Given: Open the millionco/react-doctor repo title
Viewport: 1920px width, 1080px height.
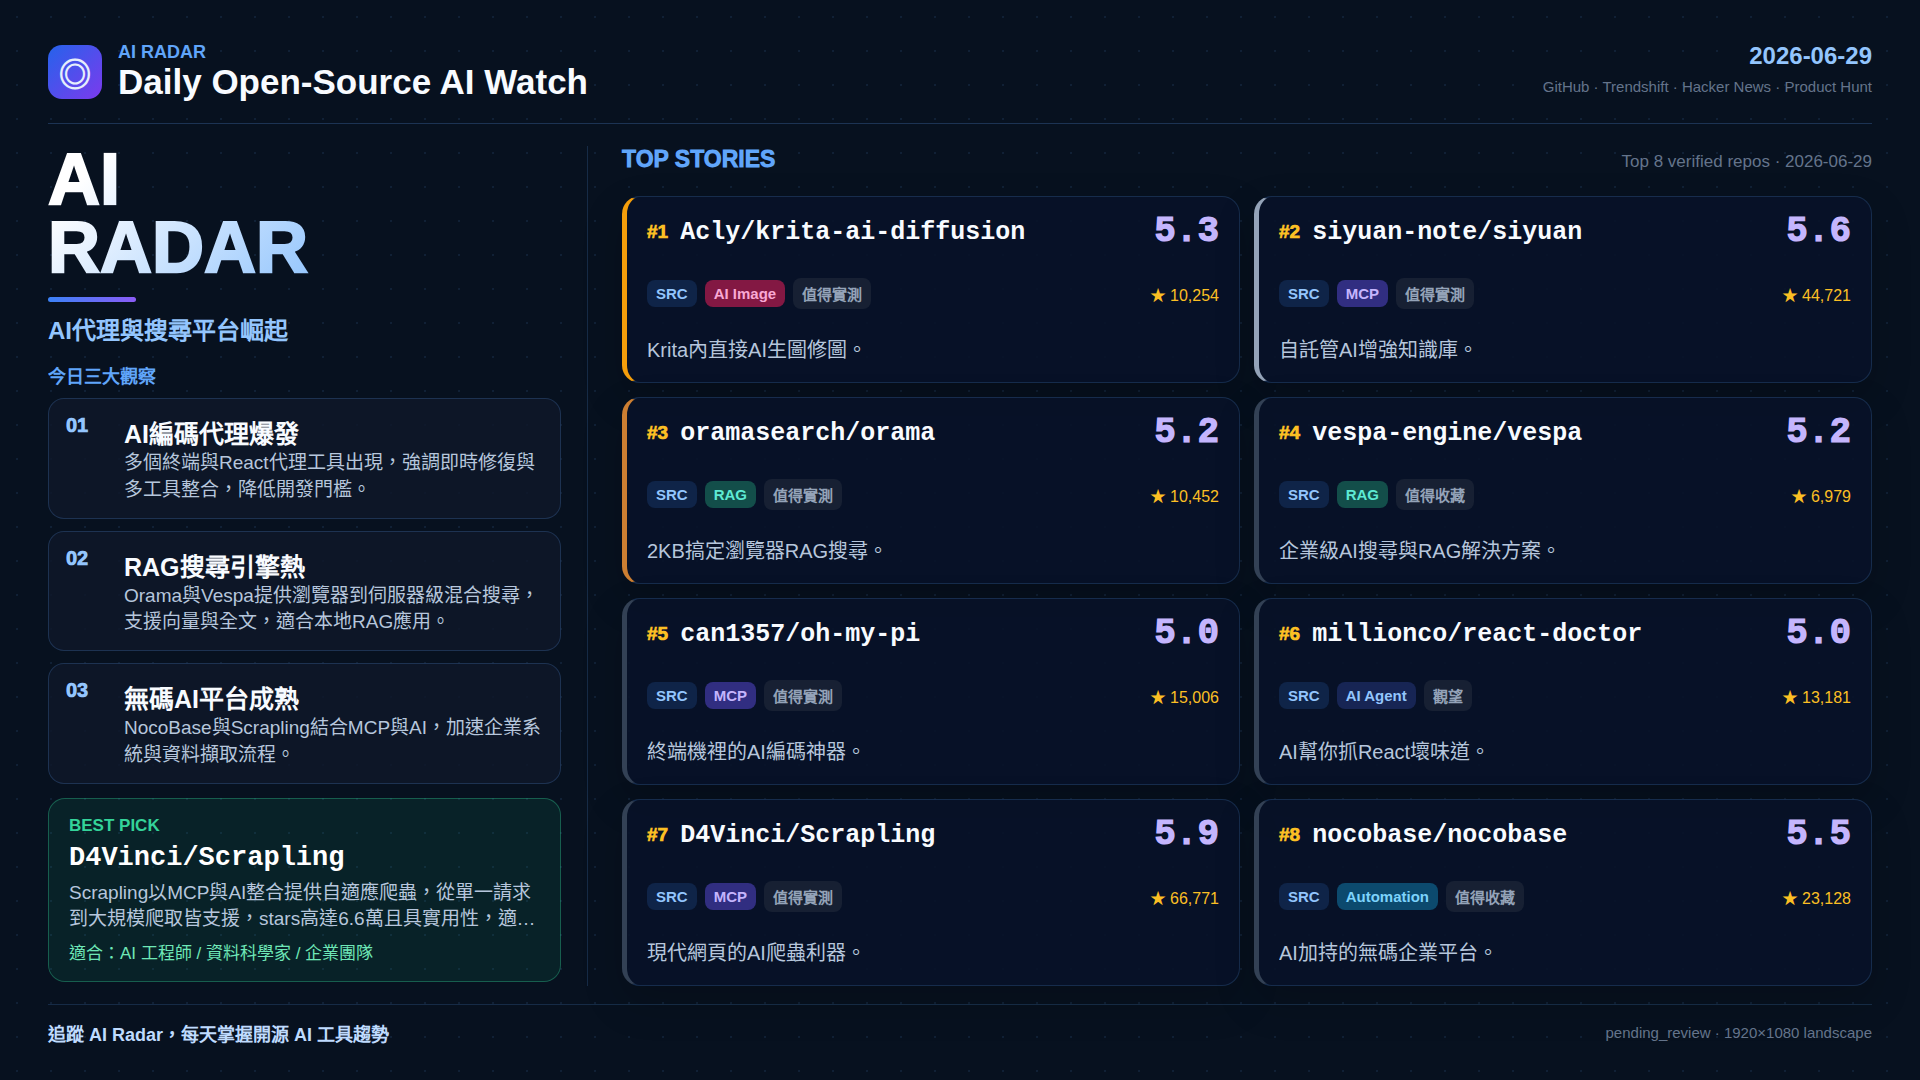Looking at the screenshot, I should [x=1476, y=633].
